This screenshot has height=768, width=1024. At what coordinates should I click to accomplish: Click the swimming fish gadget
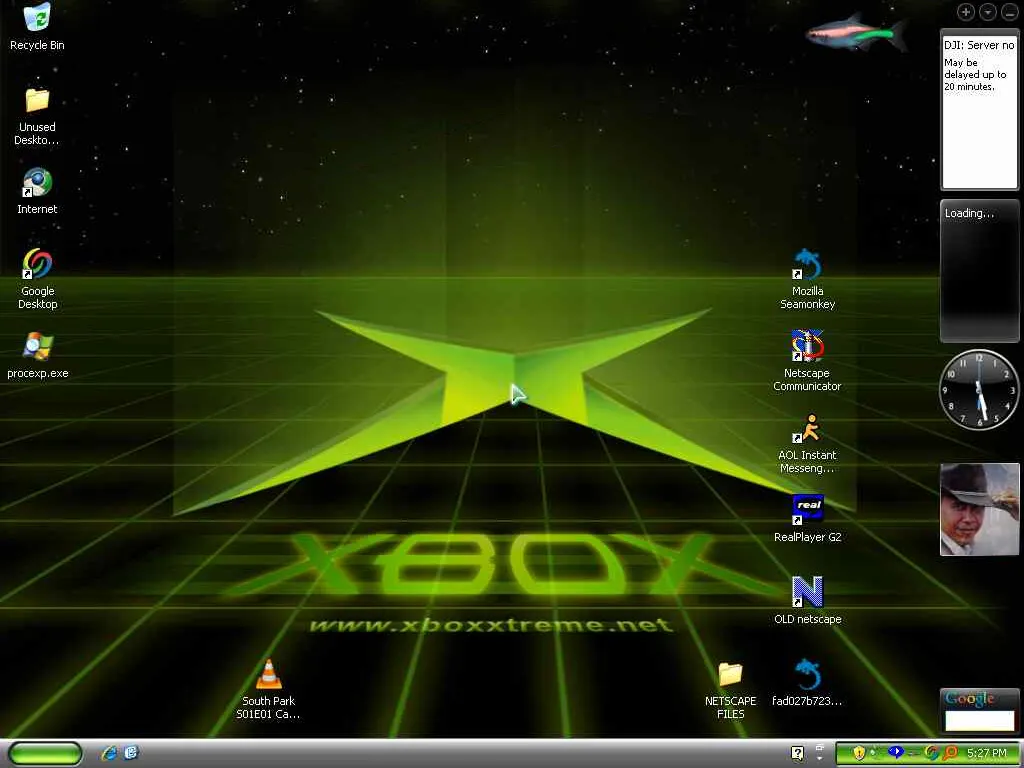pos(857,33)
